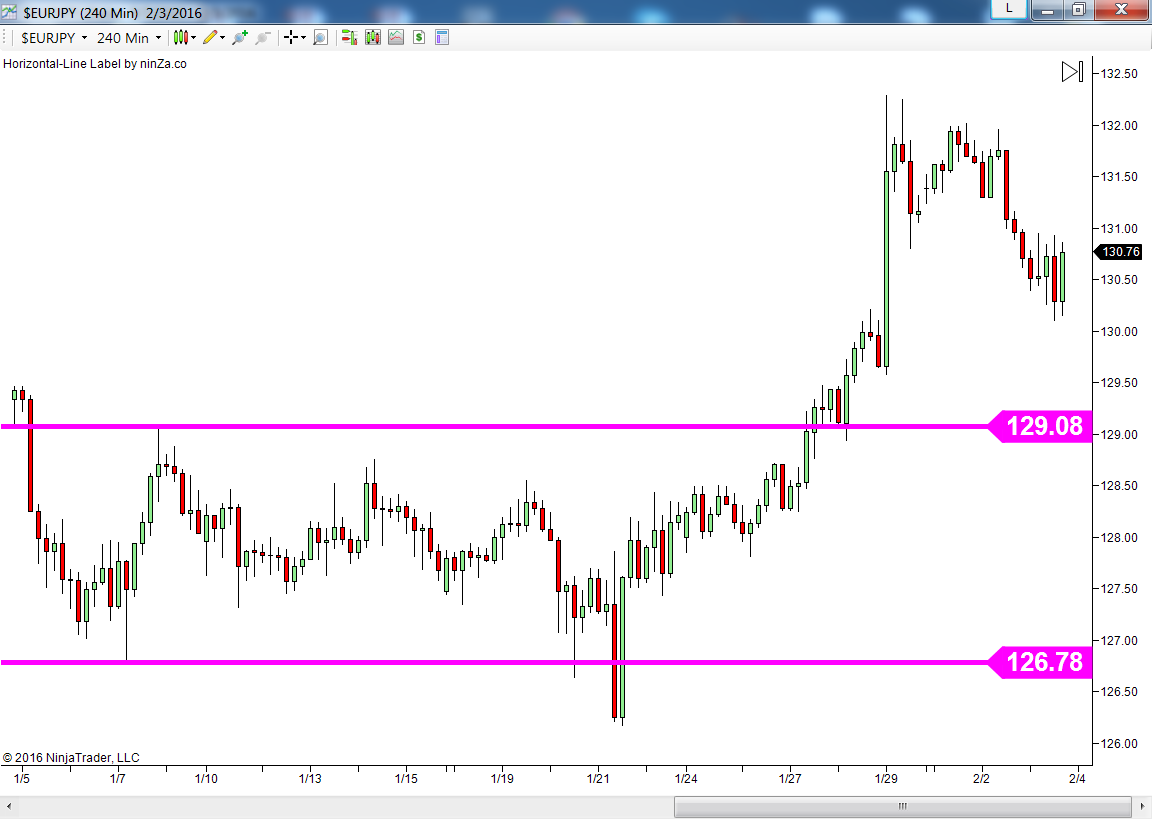Open the $EURJPY instrument dropdown
The height and width of the screenshot is (819, 1152).
[x=54, y=37]
